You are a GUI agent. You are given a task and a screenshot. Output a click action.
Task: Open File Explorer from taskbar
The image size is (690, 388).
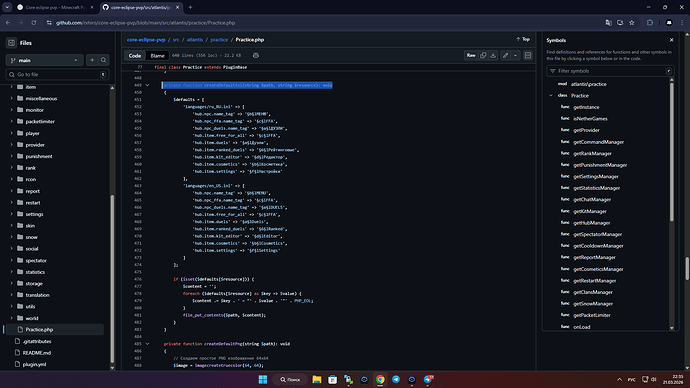(316, 379)
